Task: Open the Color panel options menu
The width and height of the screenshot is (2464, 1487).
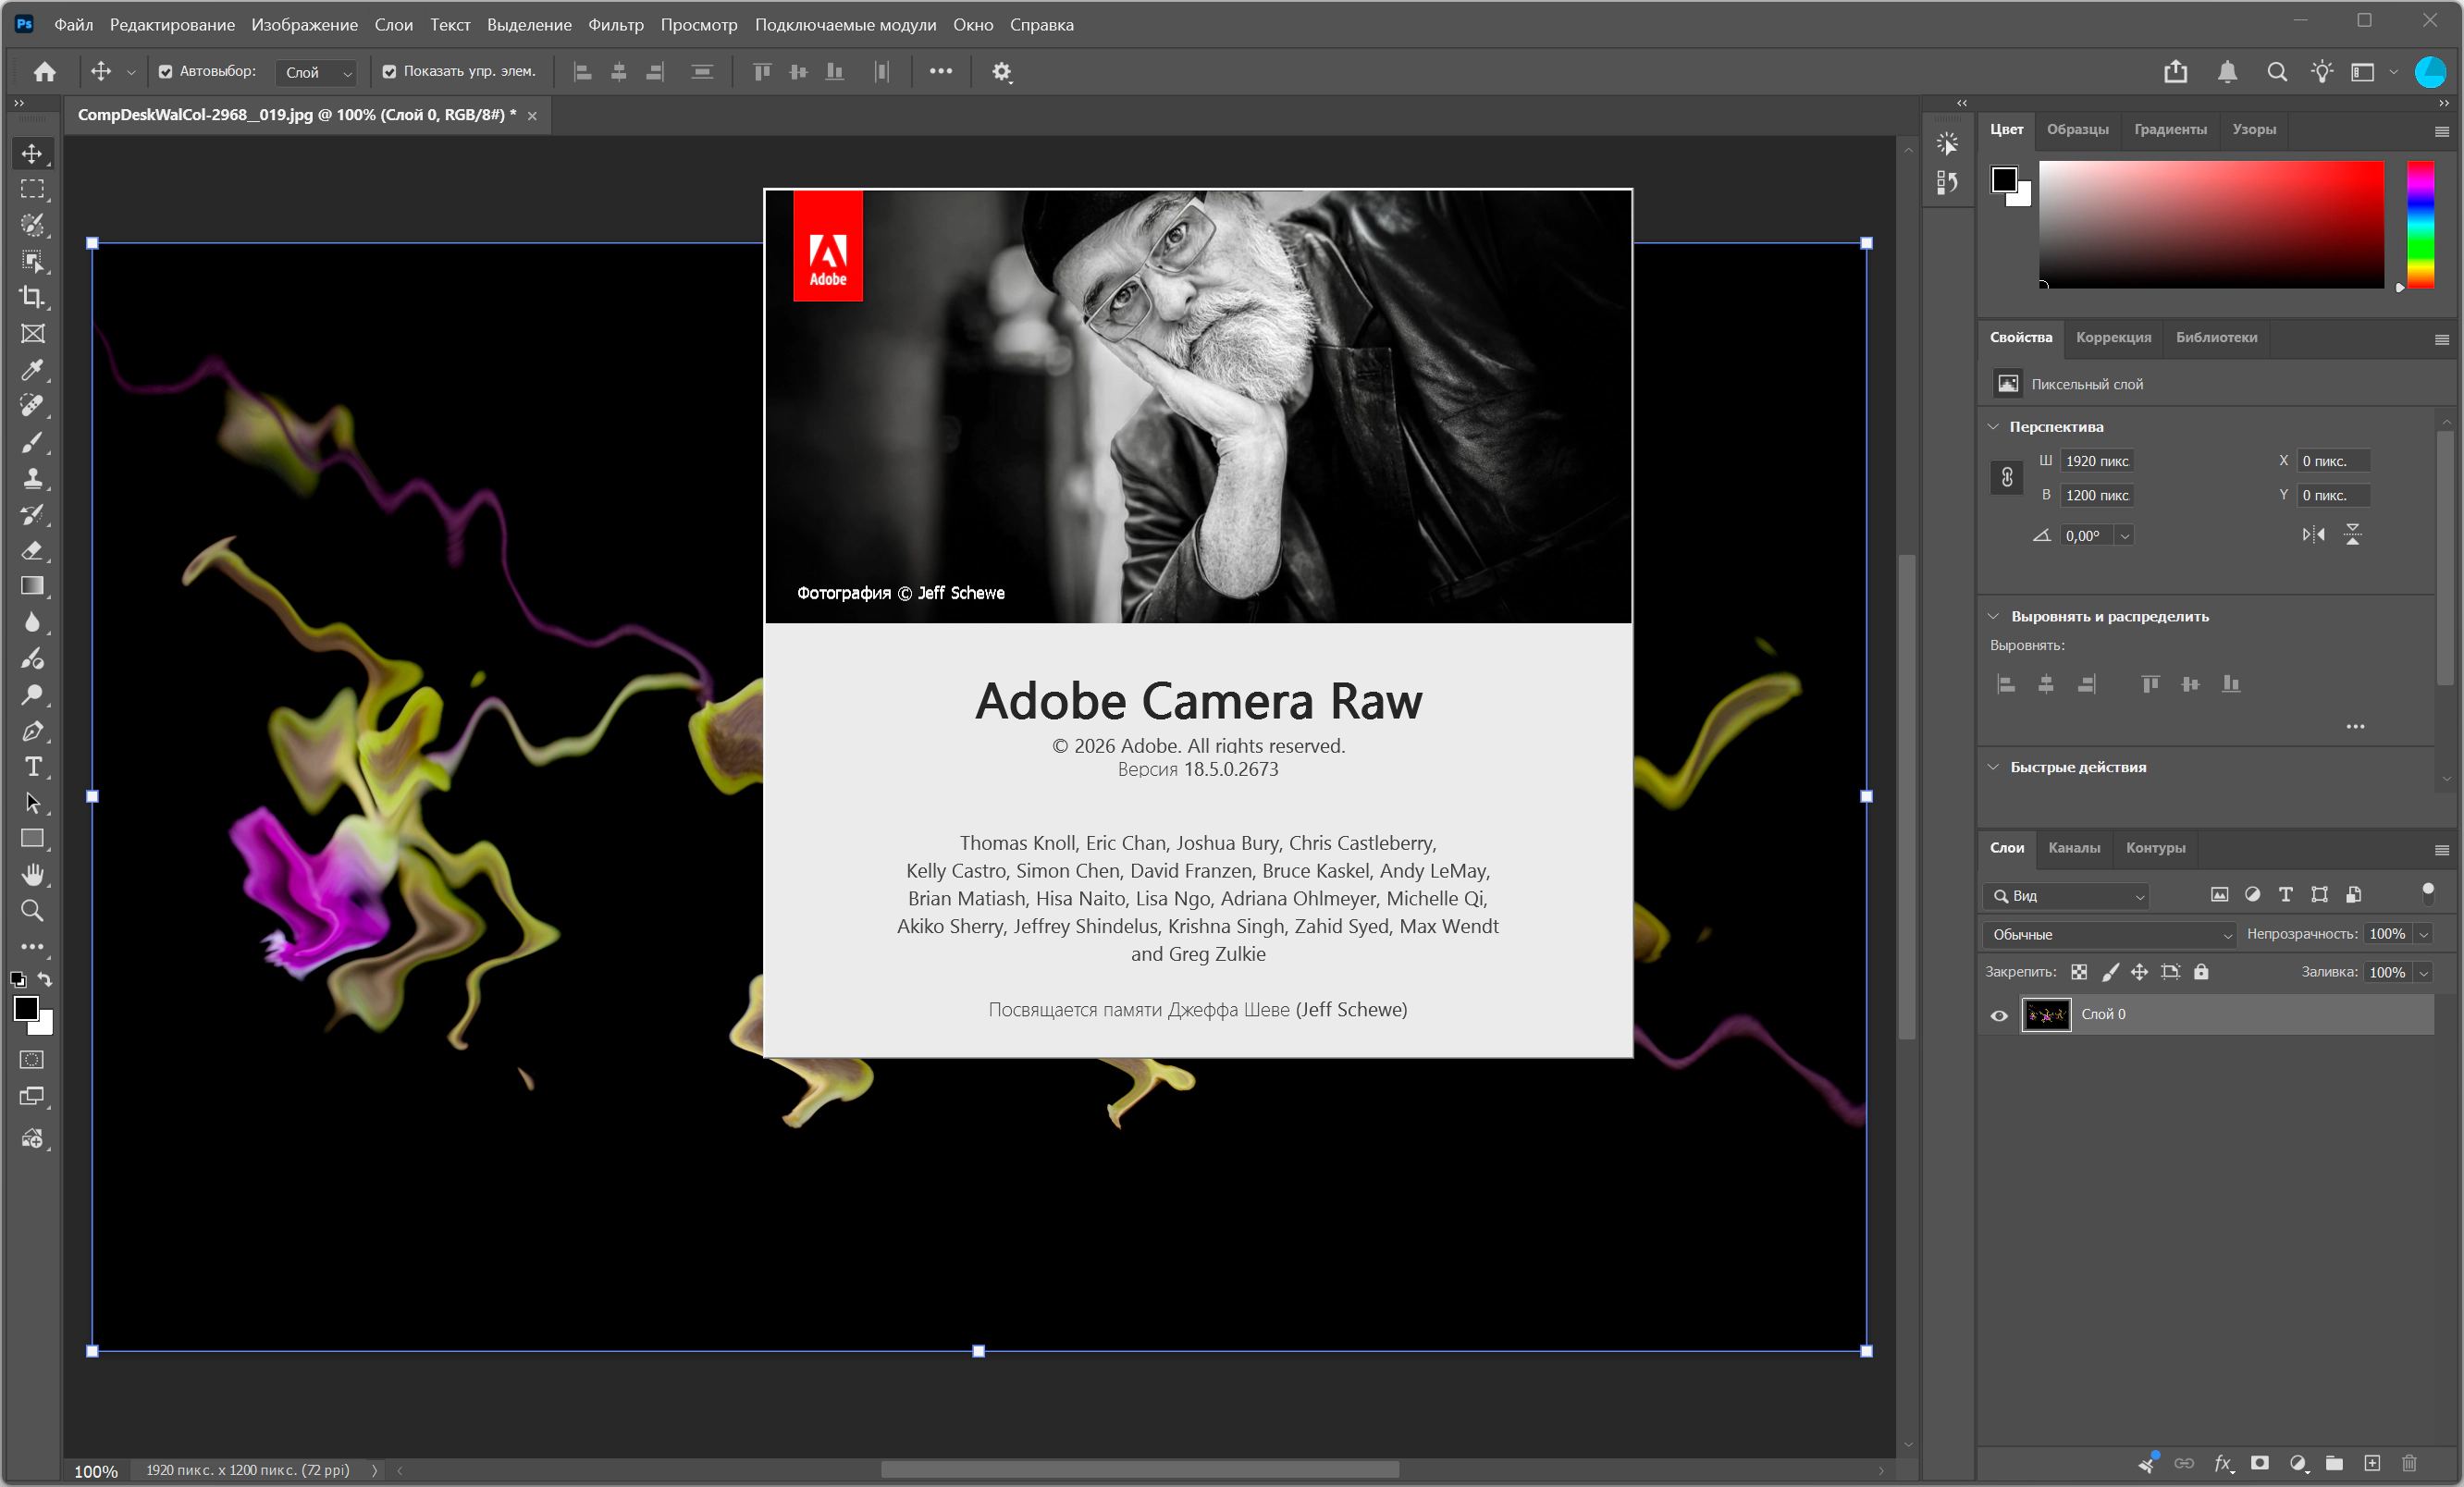Action: pyautogui.click(x=2441, y=131)
